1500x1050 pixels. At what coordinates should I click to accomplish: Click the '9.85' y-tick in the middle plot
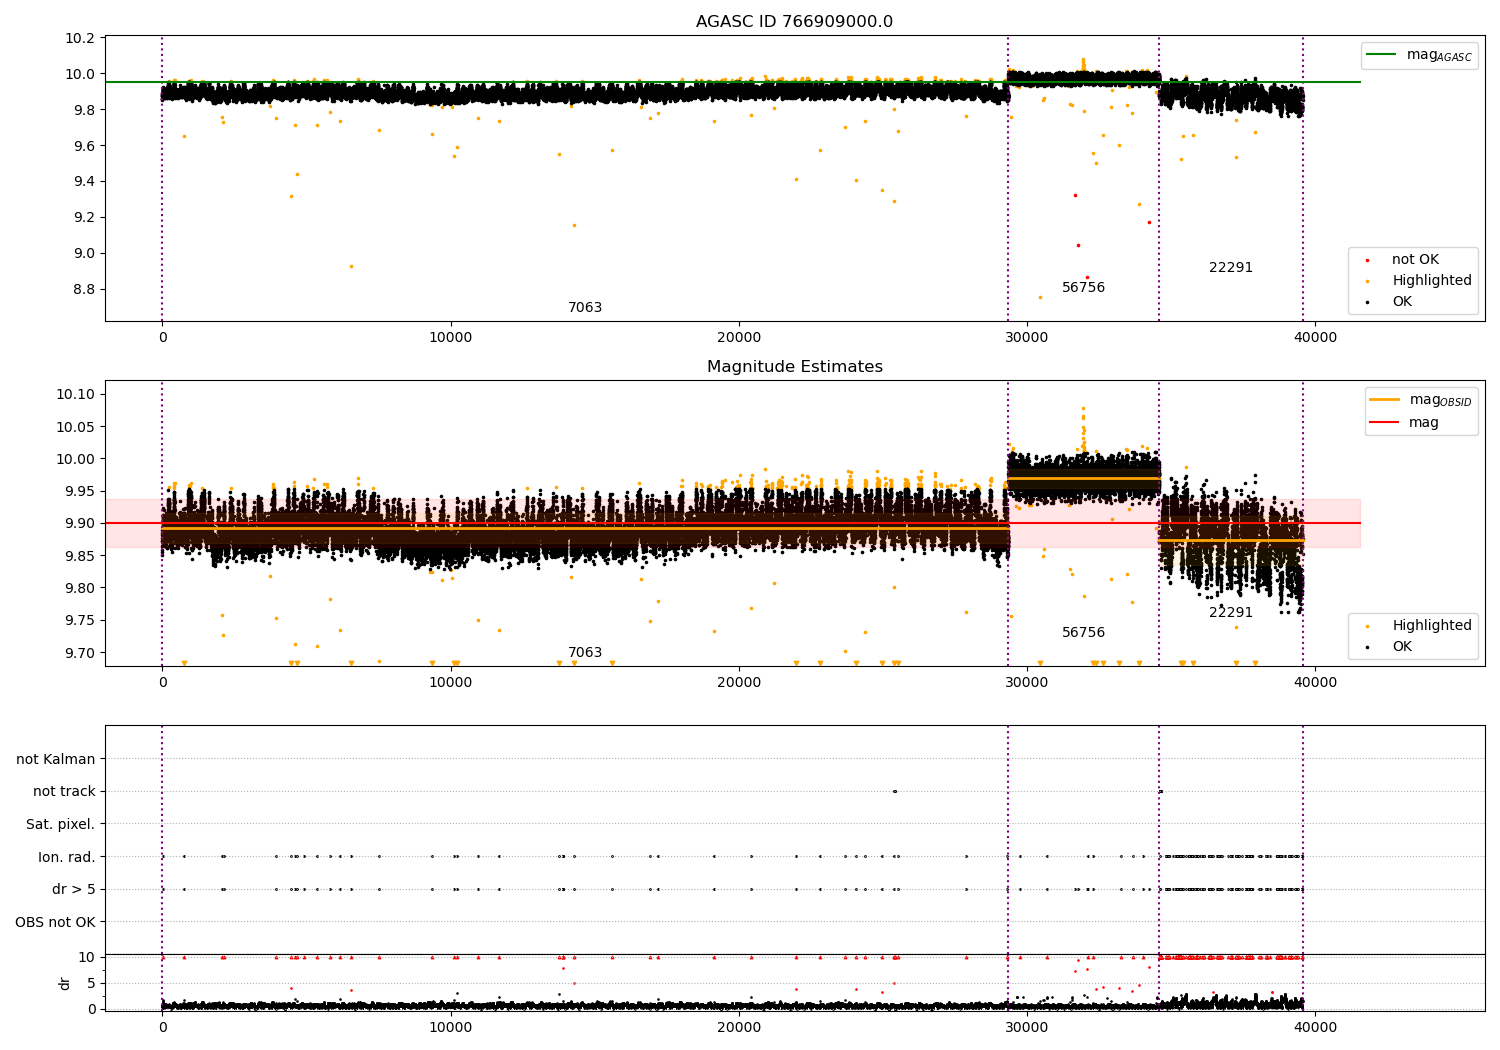click(x=79, y=556)
